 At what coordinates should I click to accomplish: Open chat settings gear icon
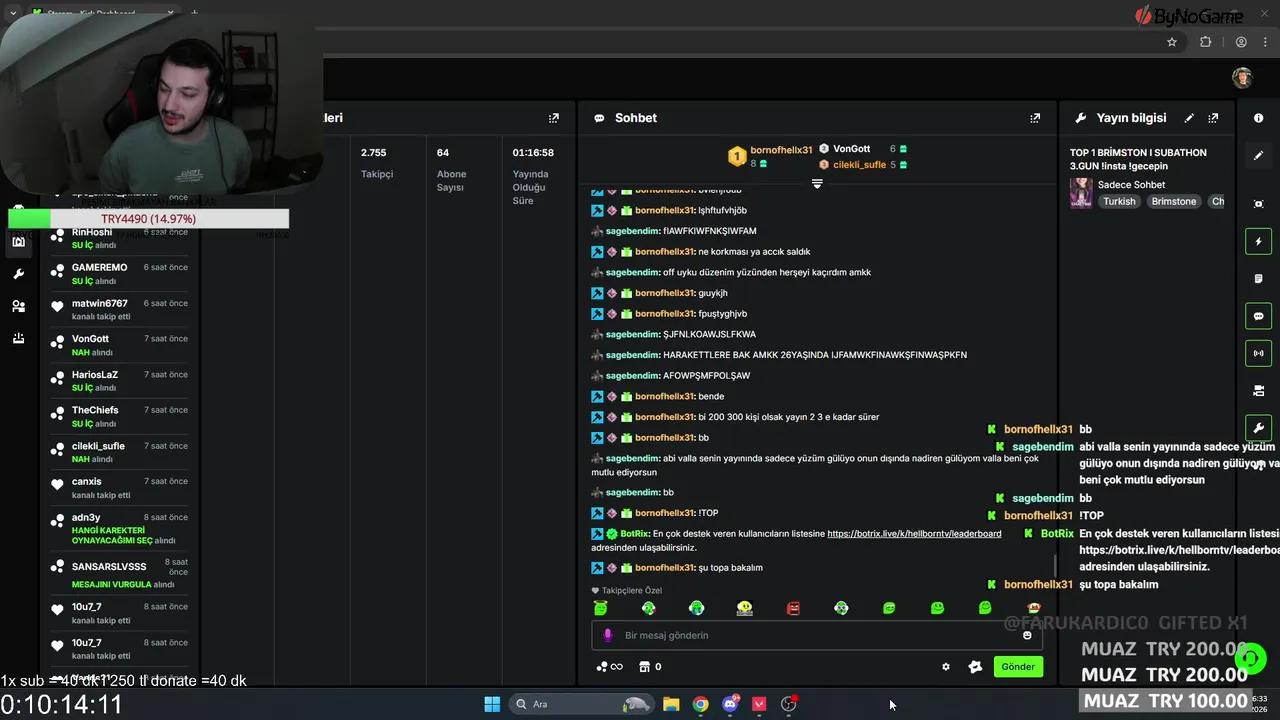[946, 667]
